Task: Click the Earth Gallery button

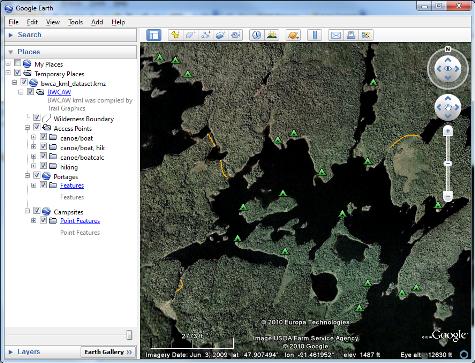Action: [108, 352]
